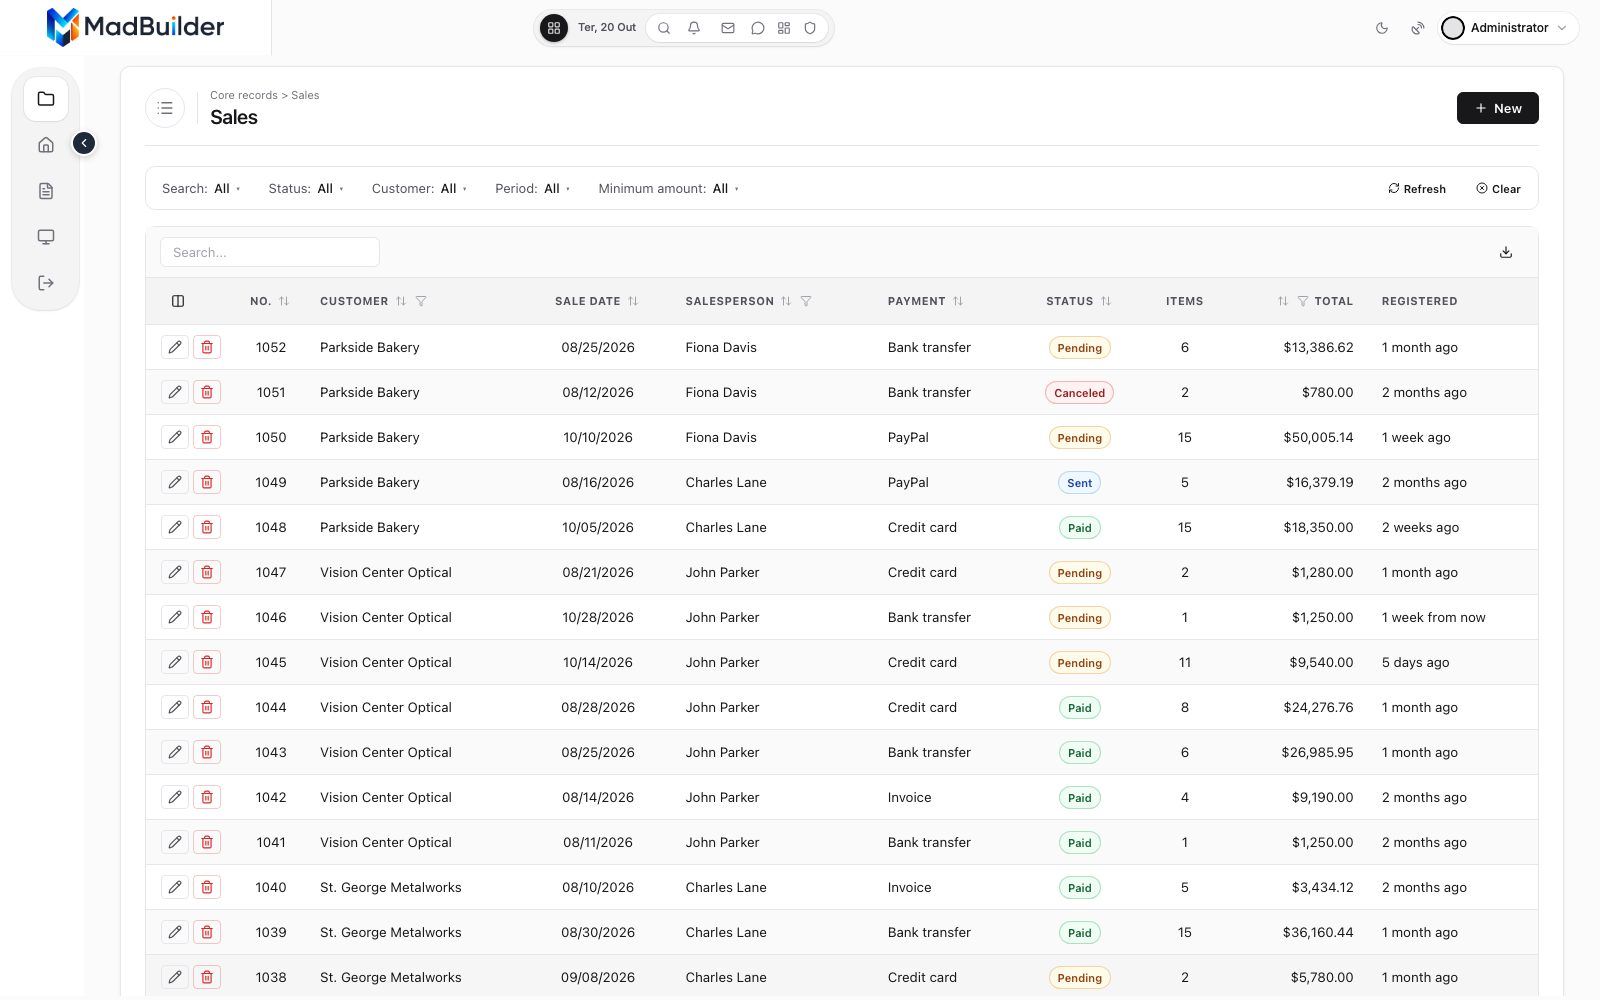Image resolution: width=1600 pixels, height=1000 pixels.
Task: Collapse the sidebar with the arrow button
Action: click(x=84, y=143)
